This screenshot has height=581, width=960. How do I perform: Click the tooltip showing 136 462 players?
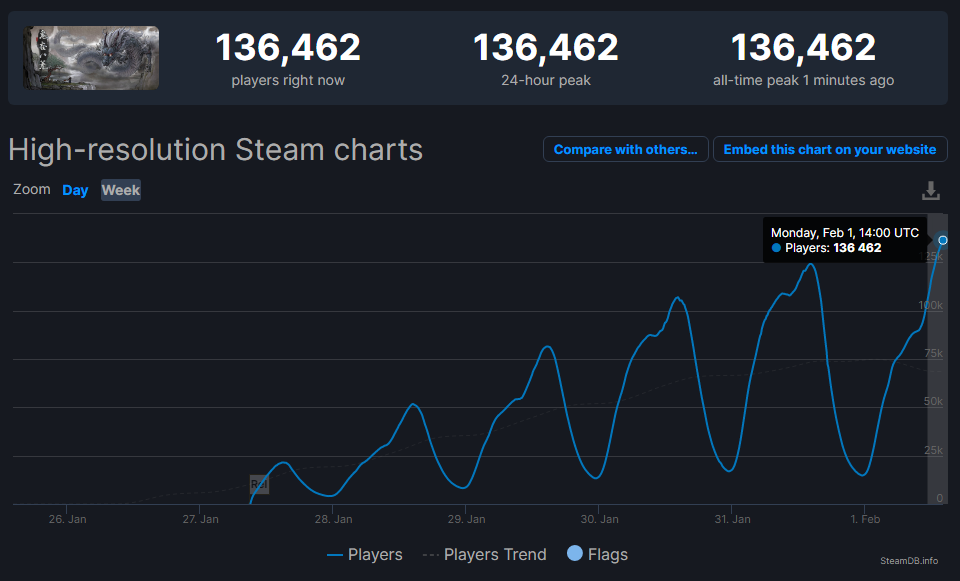tap(845, 240)
